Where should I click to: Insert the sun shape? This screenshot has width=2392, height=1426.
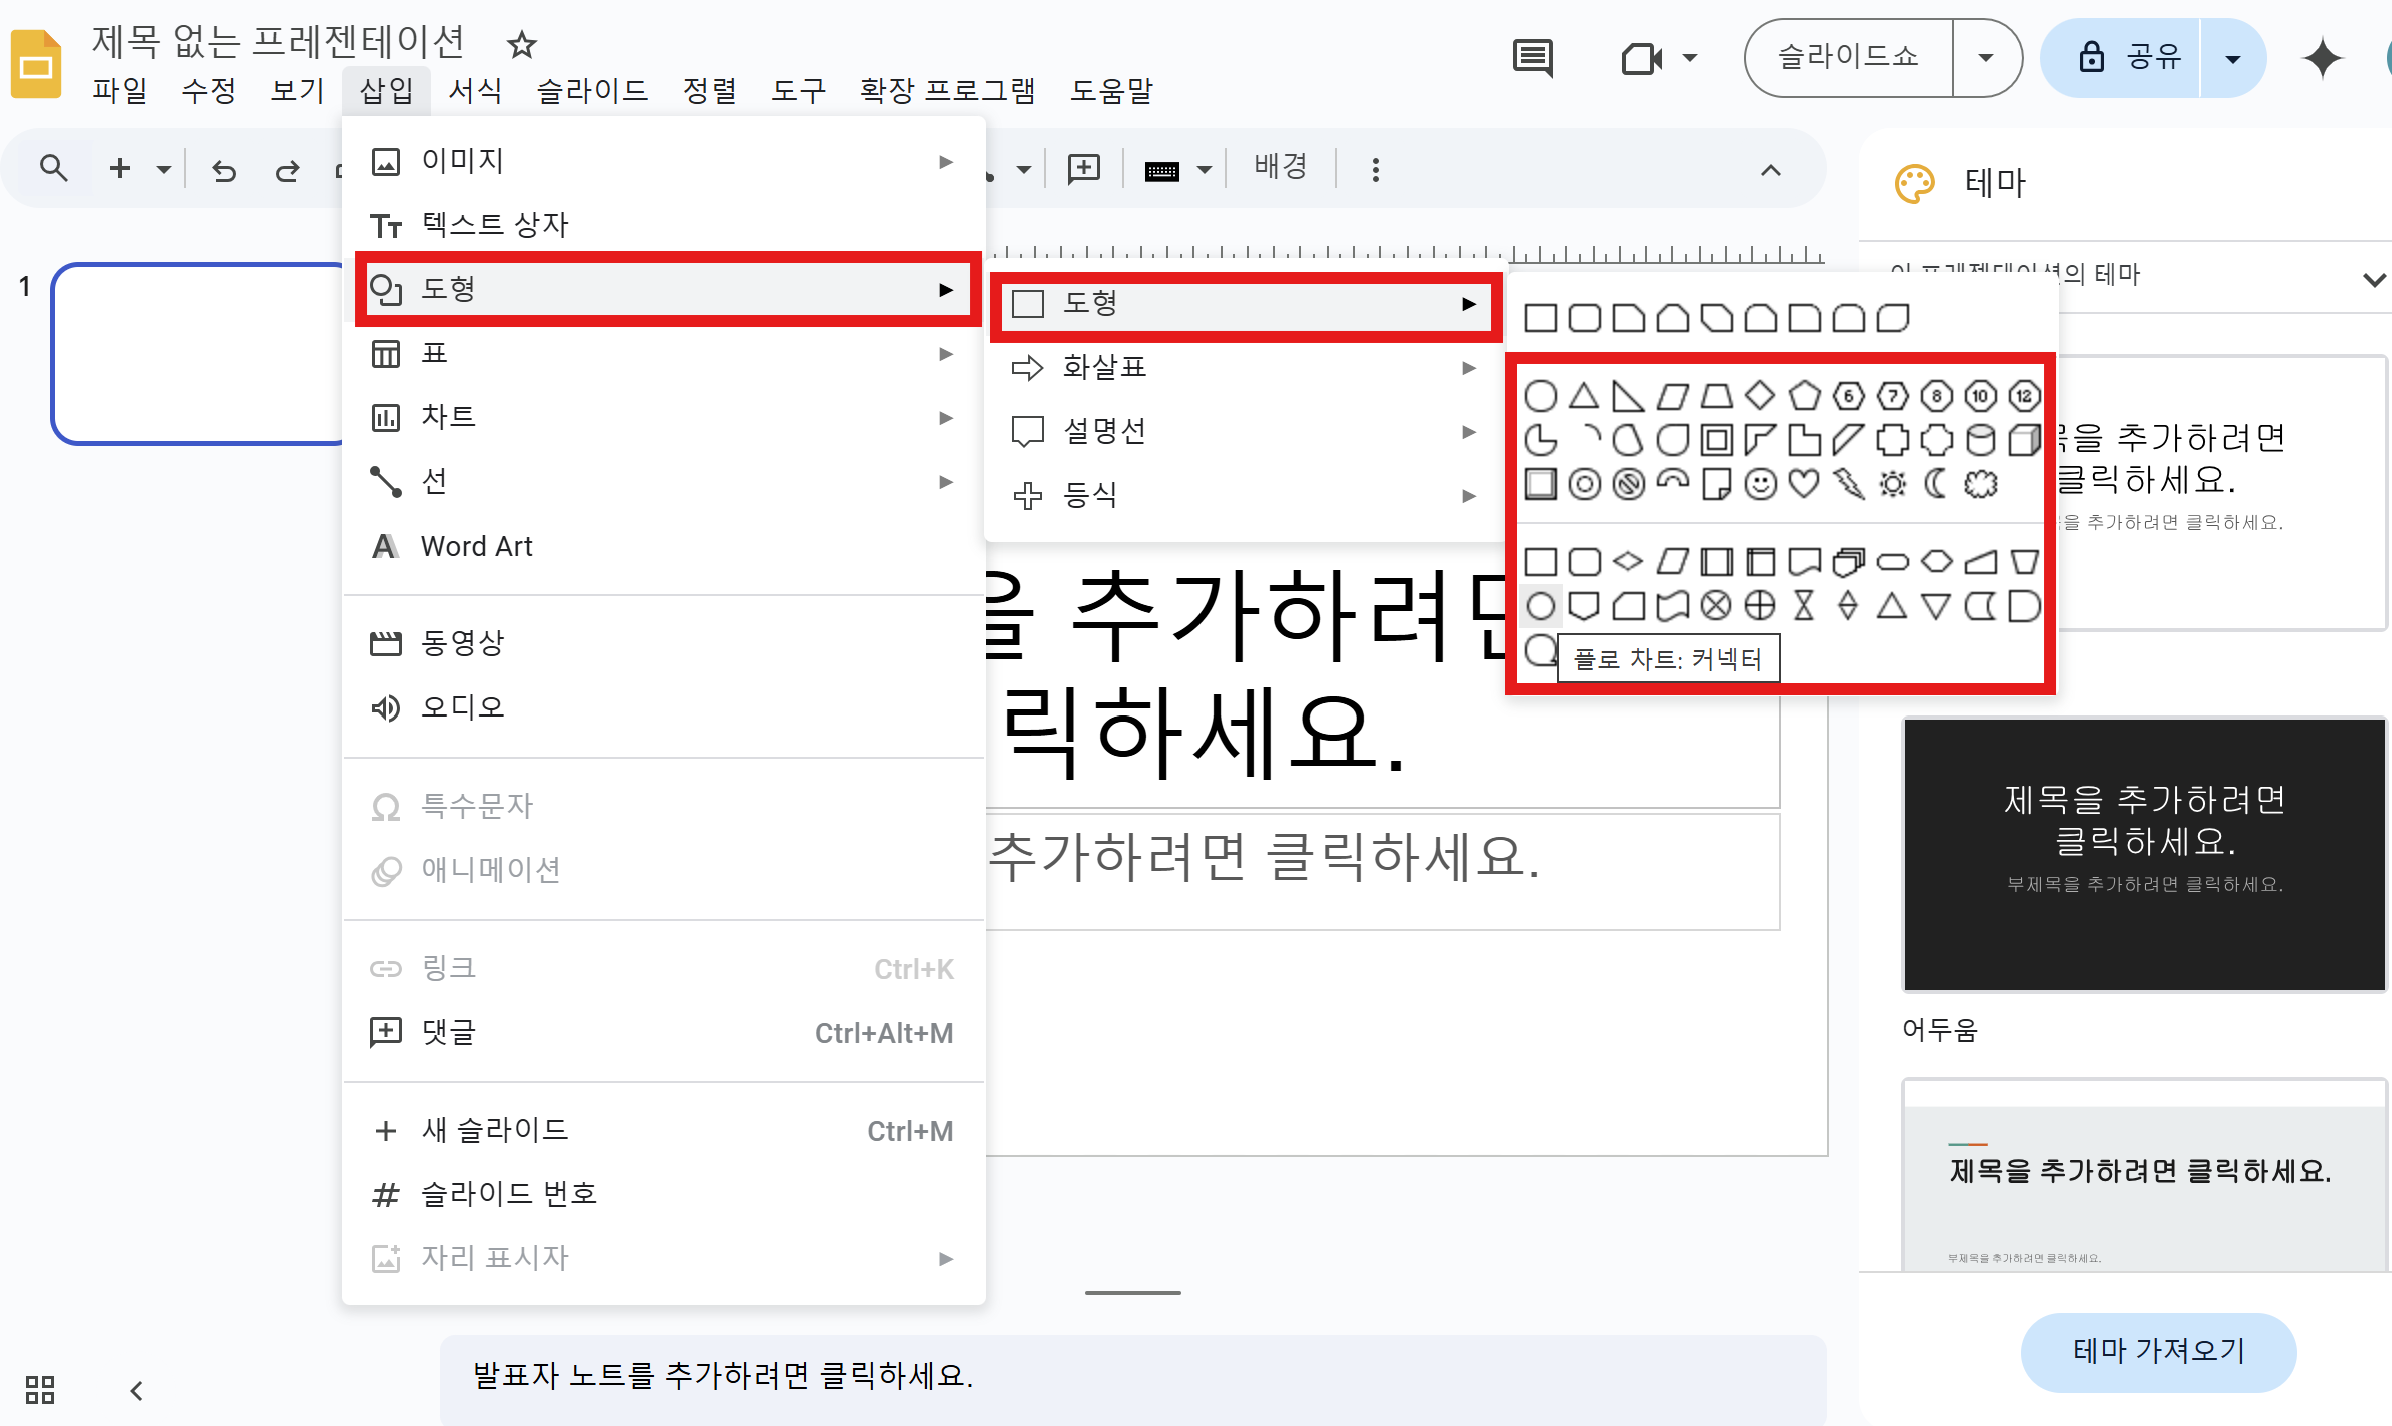point(1892,484)
